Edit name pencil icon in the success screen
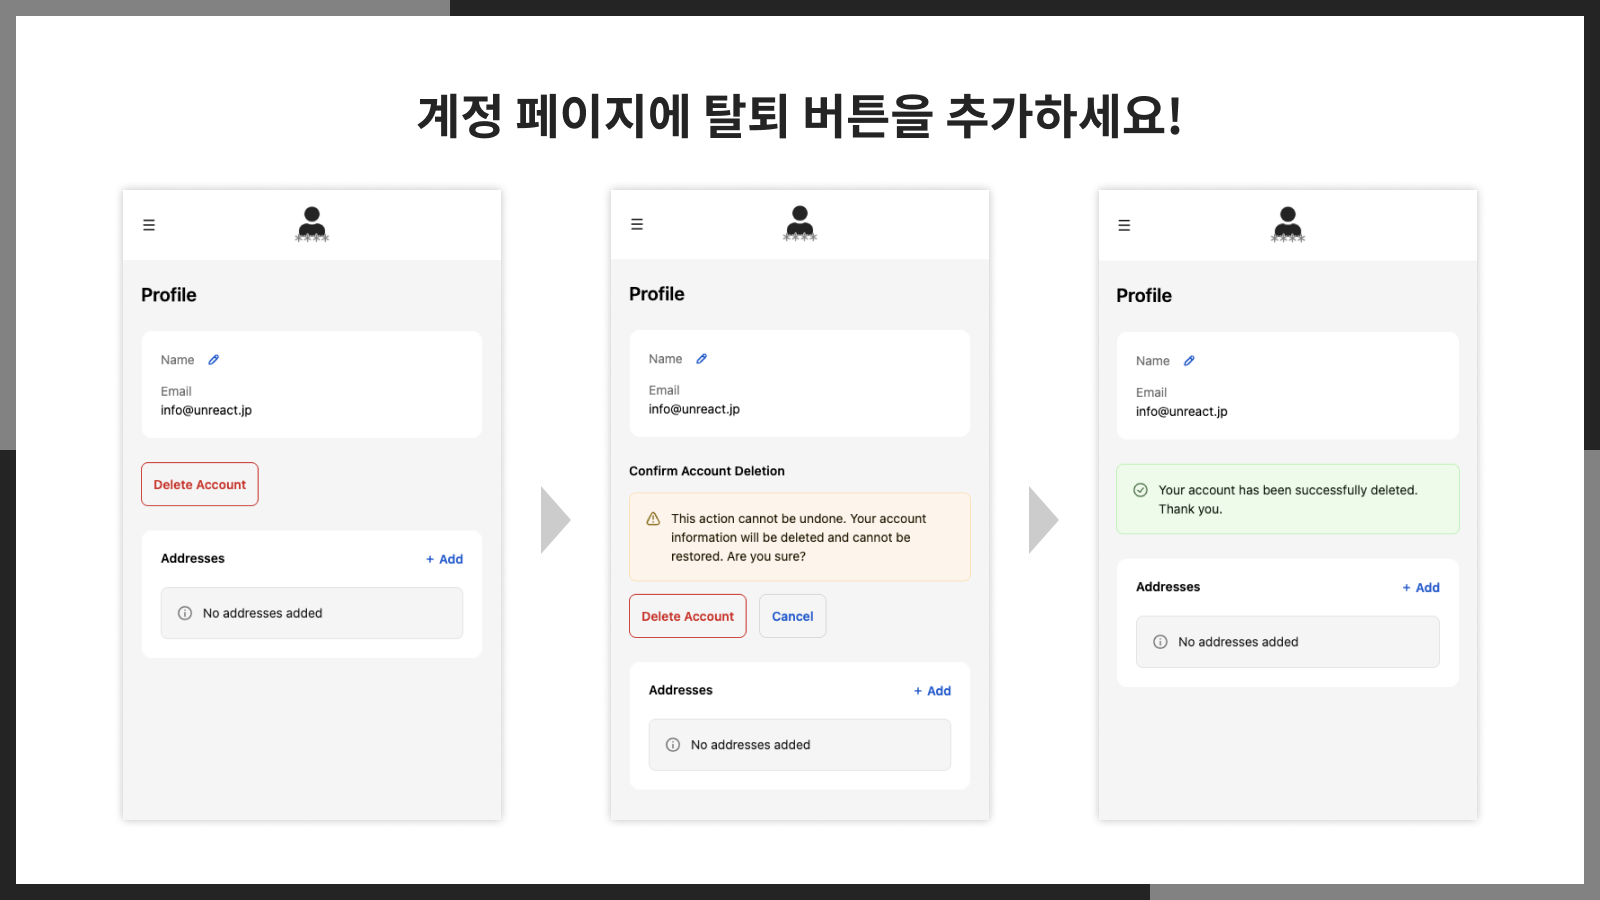This screenshot has height=900, width=1600. (x=1189, y=361)
